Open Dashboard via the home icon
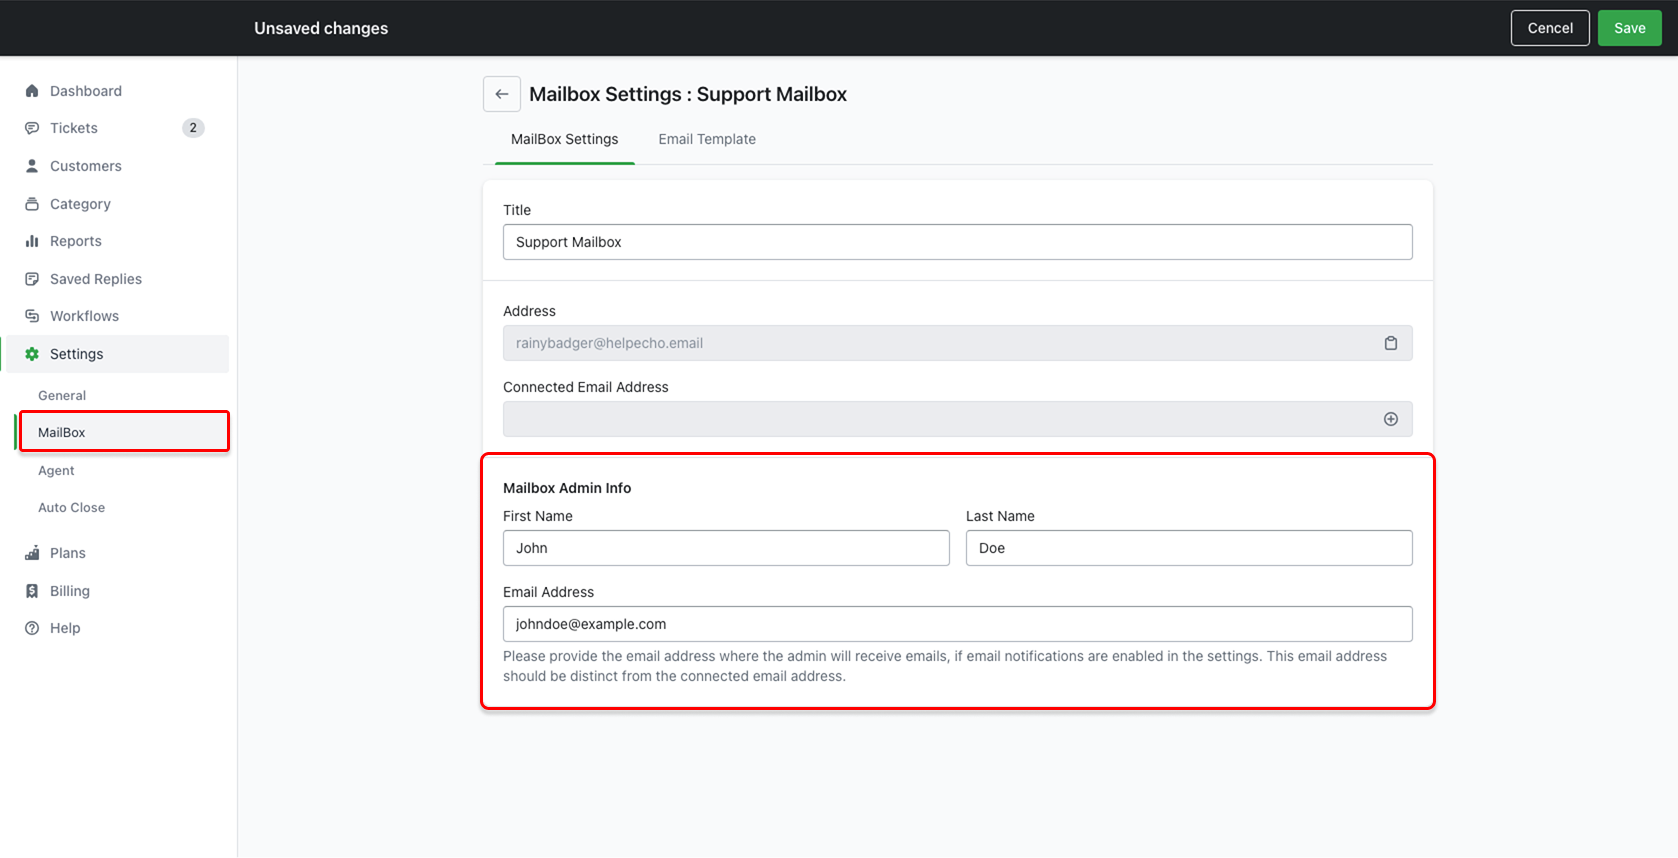Image resolution: width=1678 pixels, height=858 pixels. point(32,91)
